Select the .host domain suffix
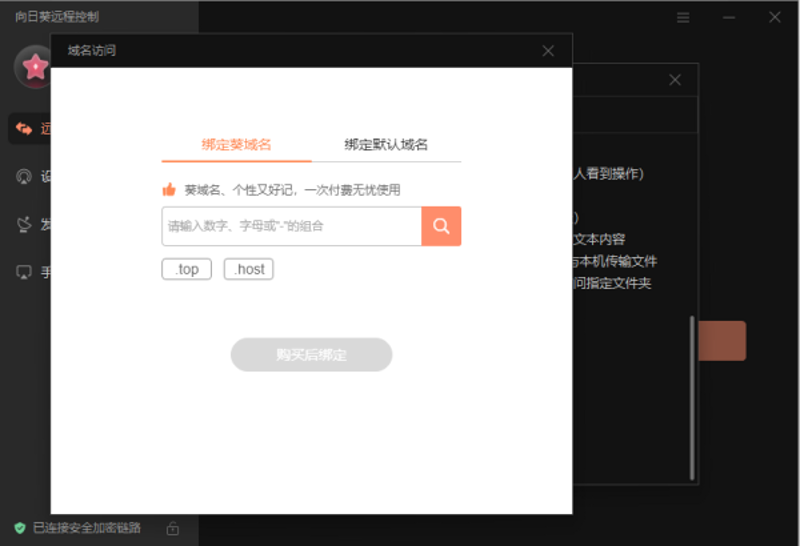Viewport: 800px width, 546px height. pyautogui.click(x=248, y=269)
